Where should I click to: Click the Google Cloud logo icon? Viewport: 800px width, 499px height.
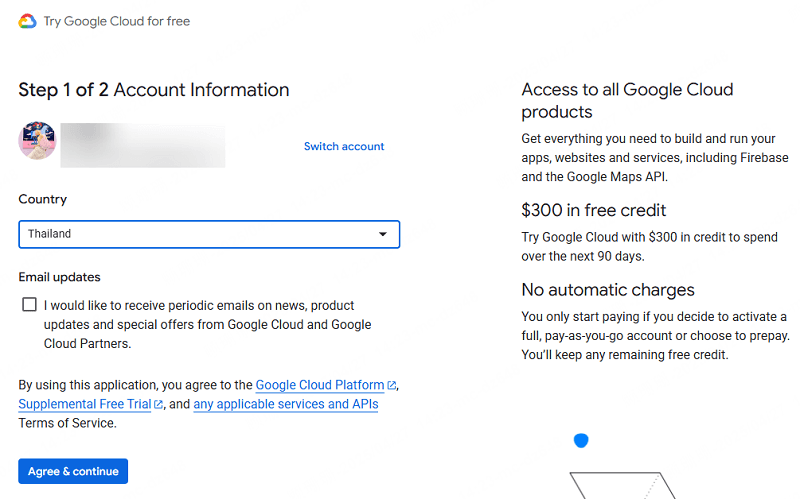coord(28,21)
